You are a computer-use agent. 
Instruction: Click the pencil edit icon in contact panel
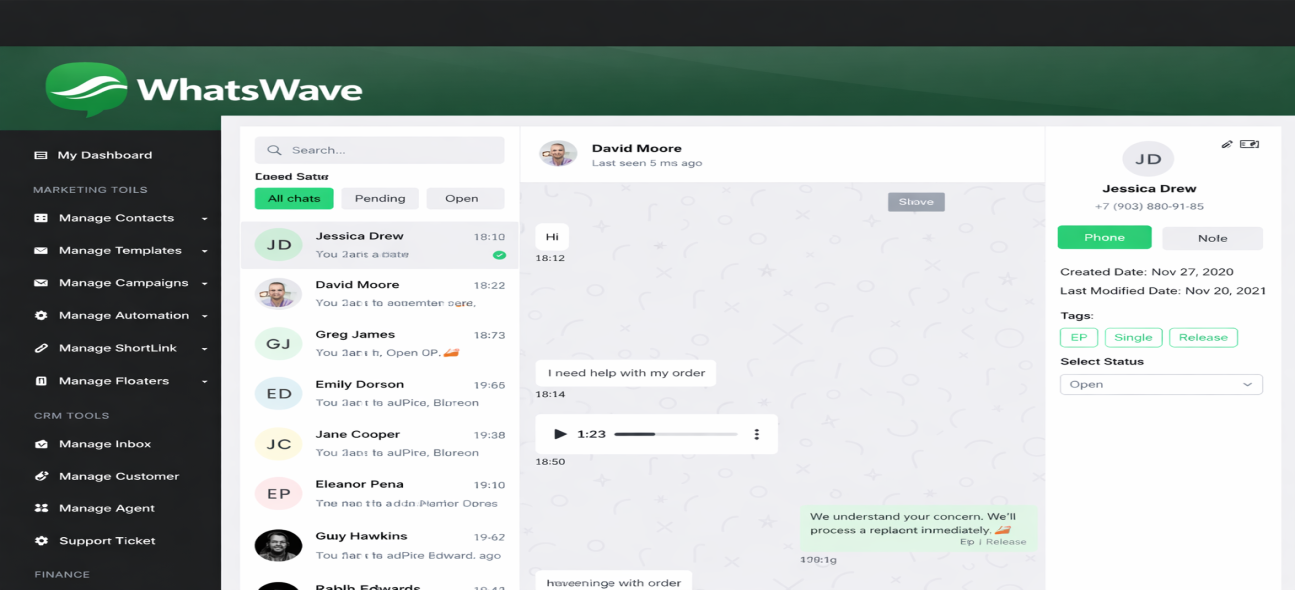(x=1227, y=144)
